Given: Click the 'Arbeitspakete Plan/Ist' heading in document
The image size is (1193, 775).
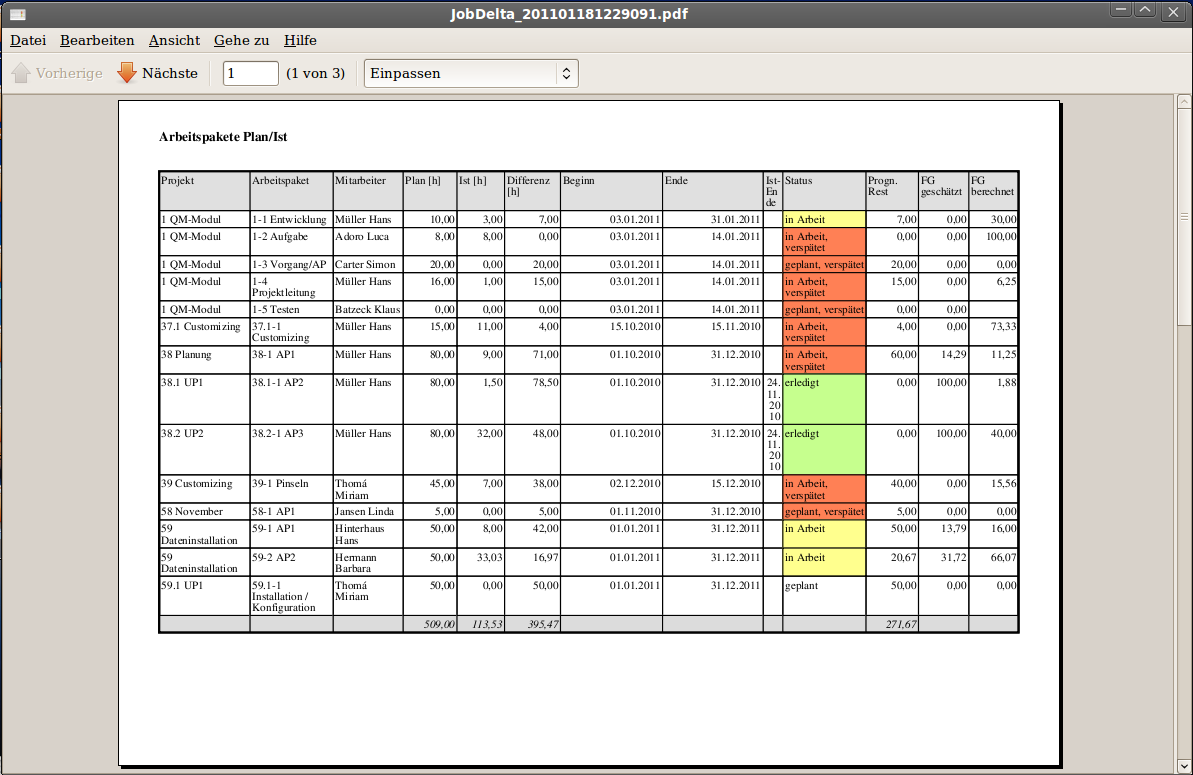Looking at the screenshot, I should coord(223,137).
